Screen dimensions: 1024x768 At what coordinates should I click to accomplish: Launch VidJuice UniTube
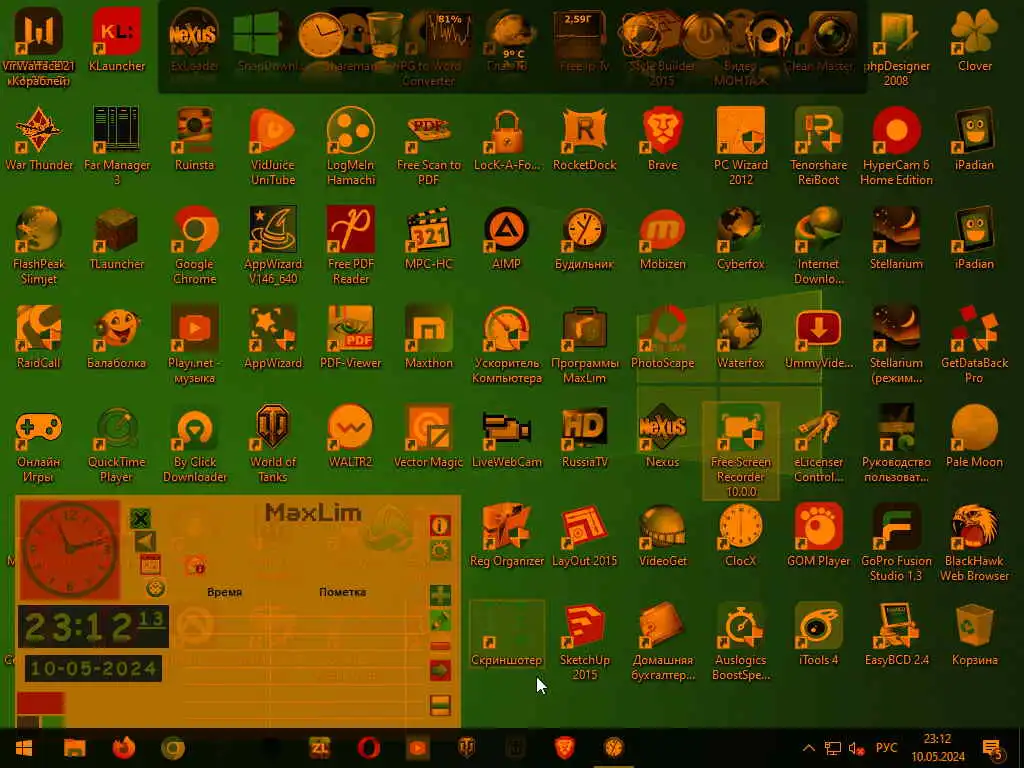pos(272,146)
